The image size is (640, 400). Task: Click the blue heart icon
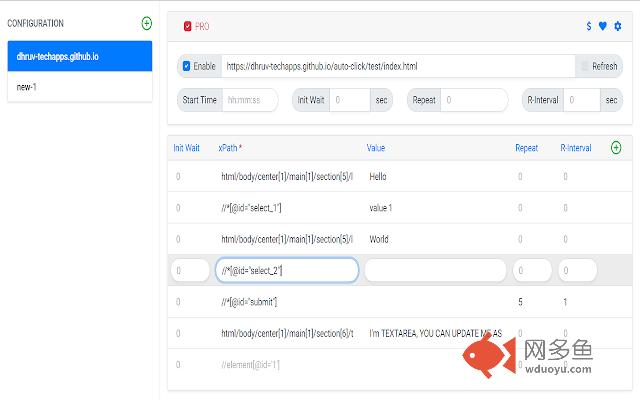(603, 26)
